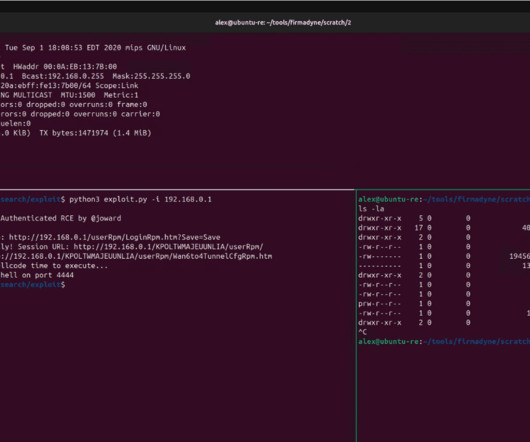The image size is (530, 442).
Task: Click the top prompt line in the right pane
Action: point(444,199)
